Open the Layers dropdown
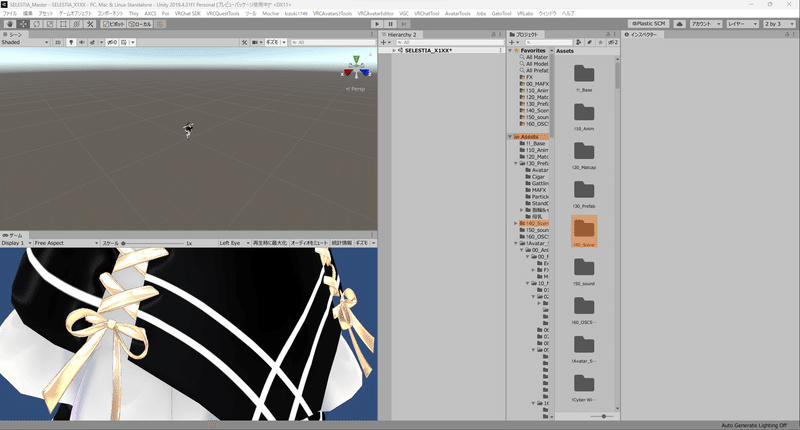This screenshot has width=800, height=430. (742, 24)
